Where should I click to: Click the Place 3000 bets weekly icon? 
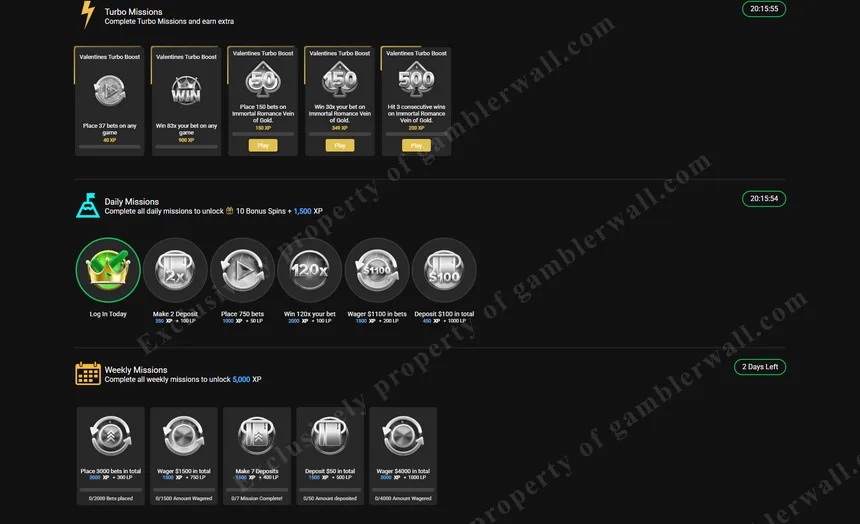pos(111,436)
